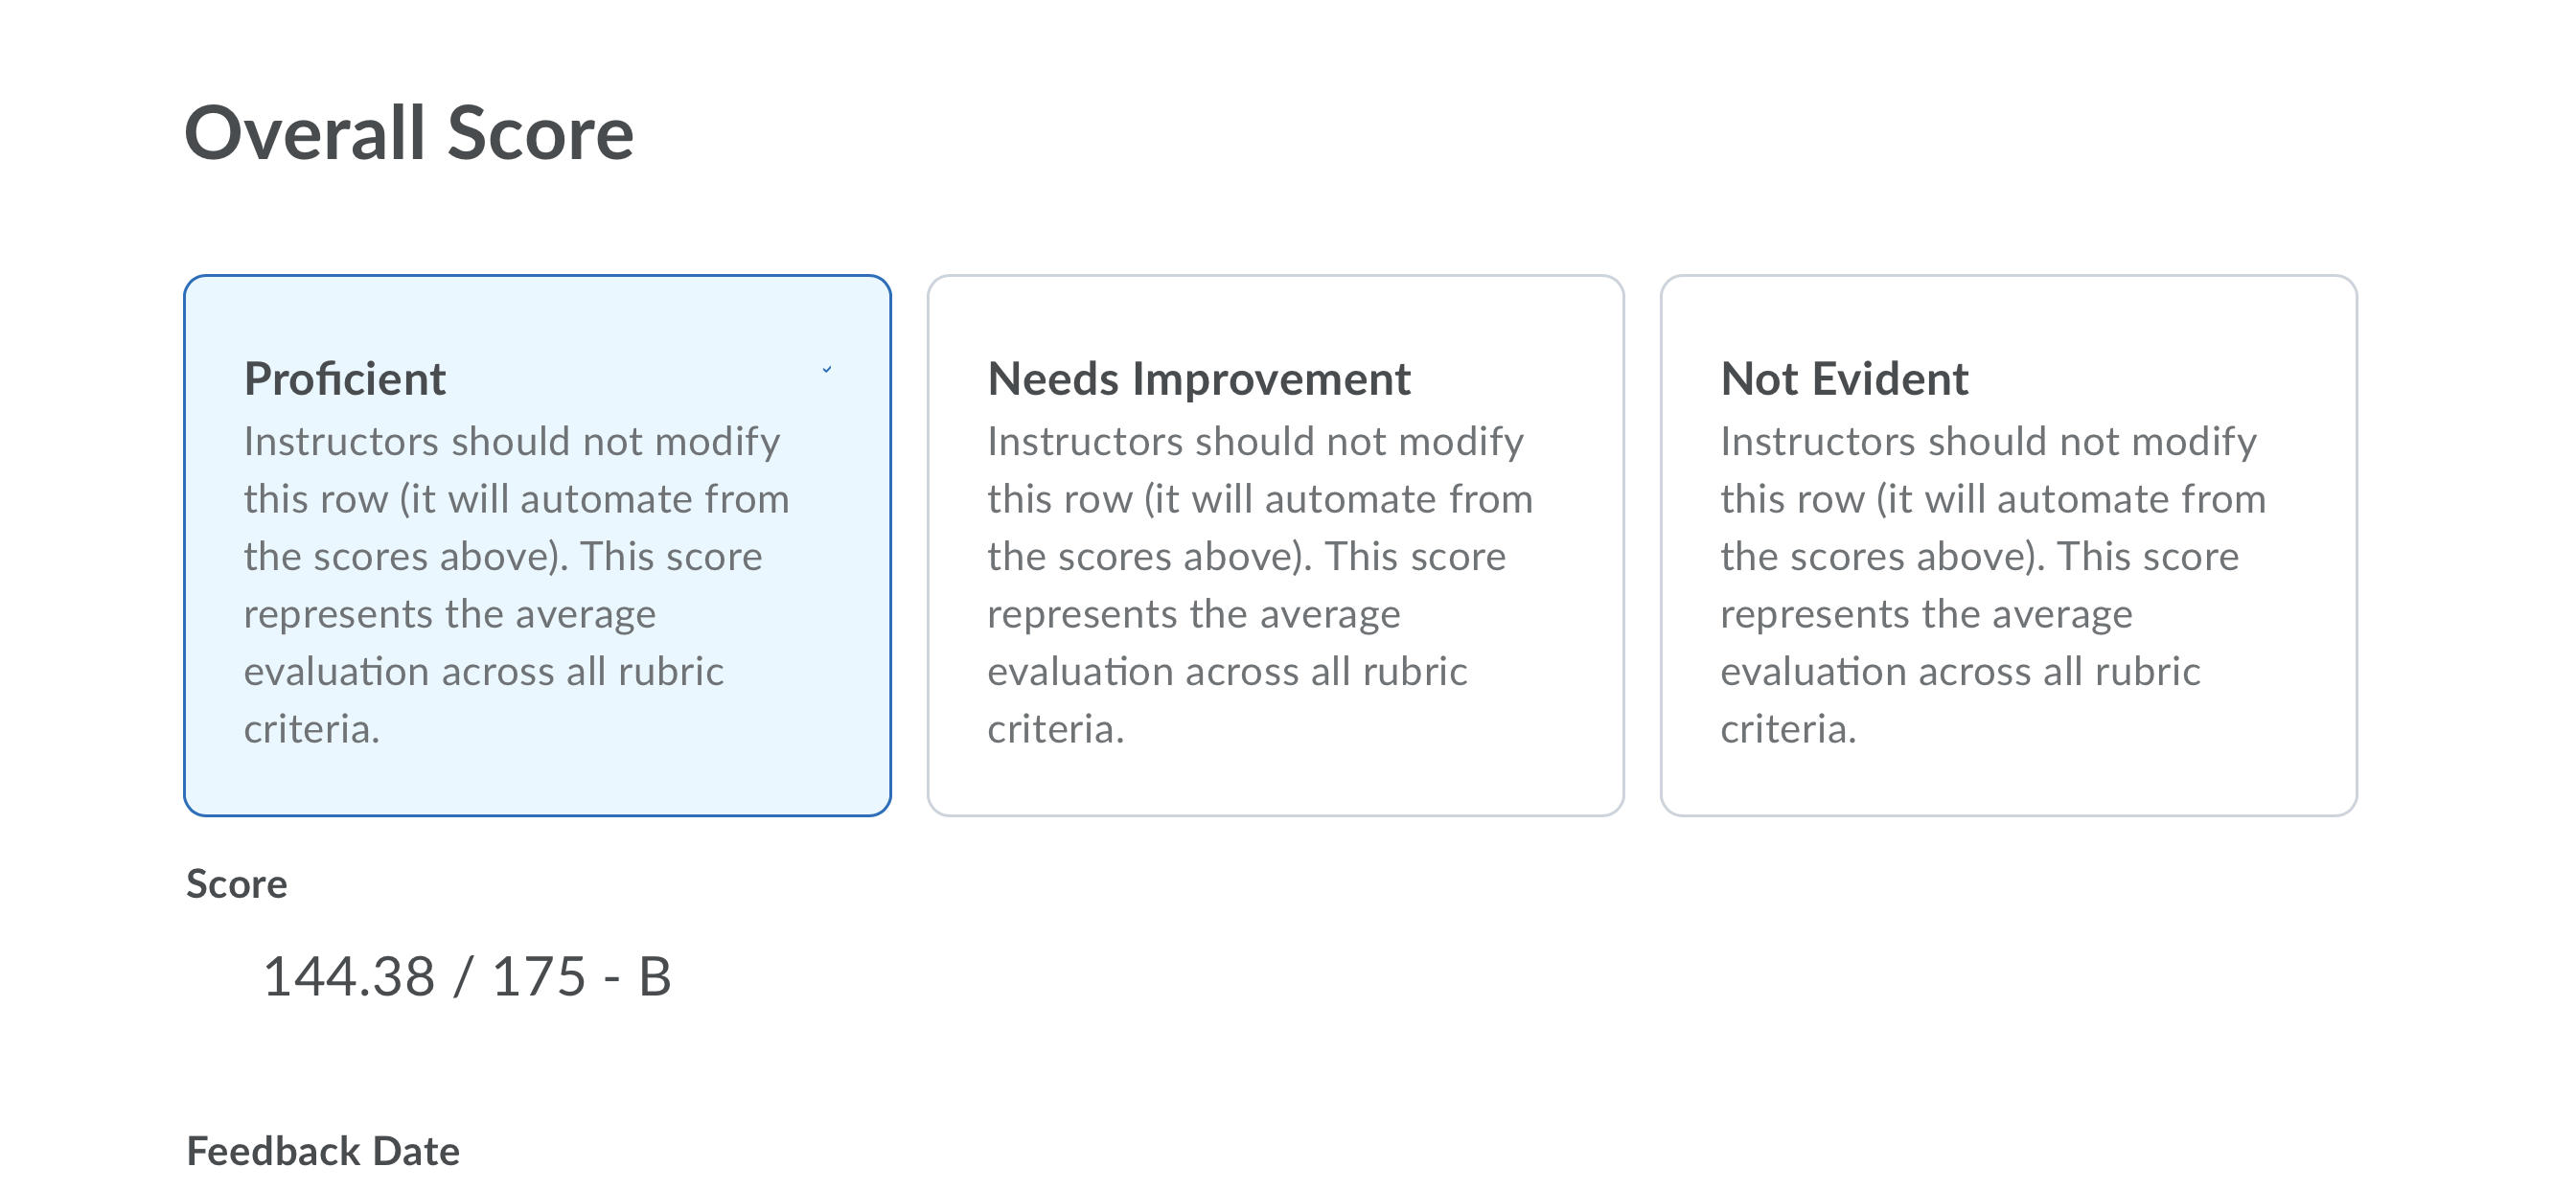2576x1190 pixels.
Task: Click the letter grade B
Action: click(x=655, y=976)
